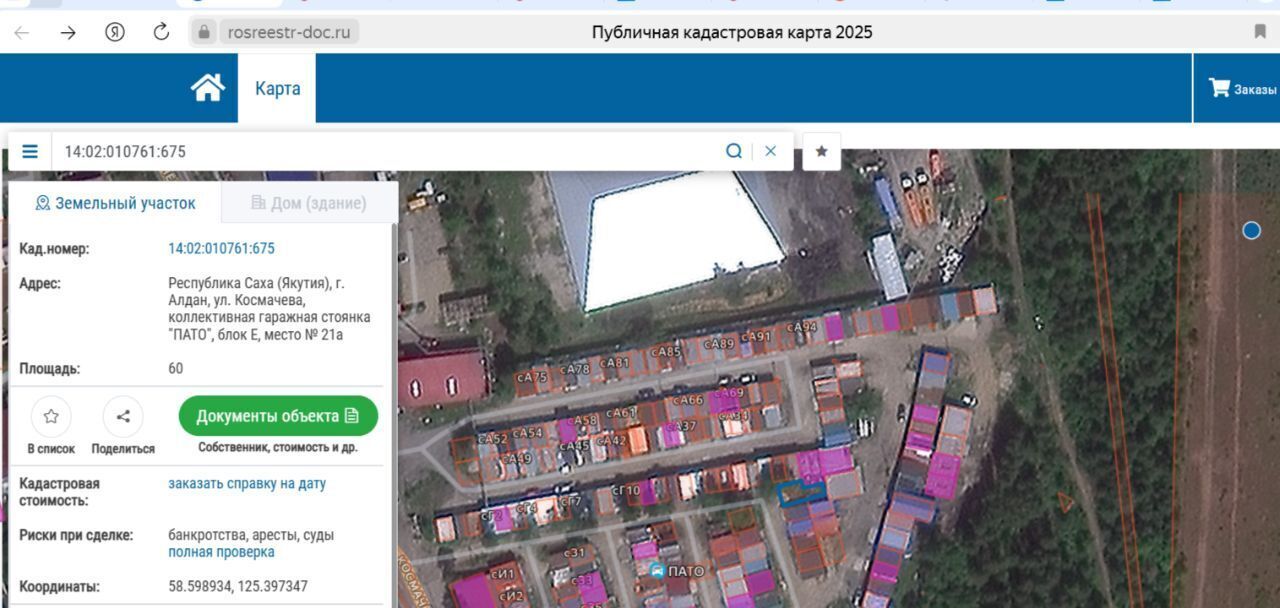Select the blue highlighted parcel on map
The width and height of the screenshot is (1280, 608).
click(x=802, y=492)
